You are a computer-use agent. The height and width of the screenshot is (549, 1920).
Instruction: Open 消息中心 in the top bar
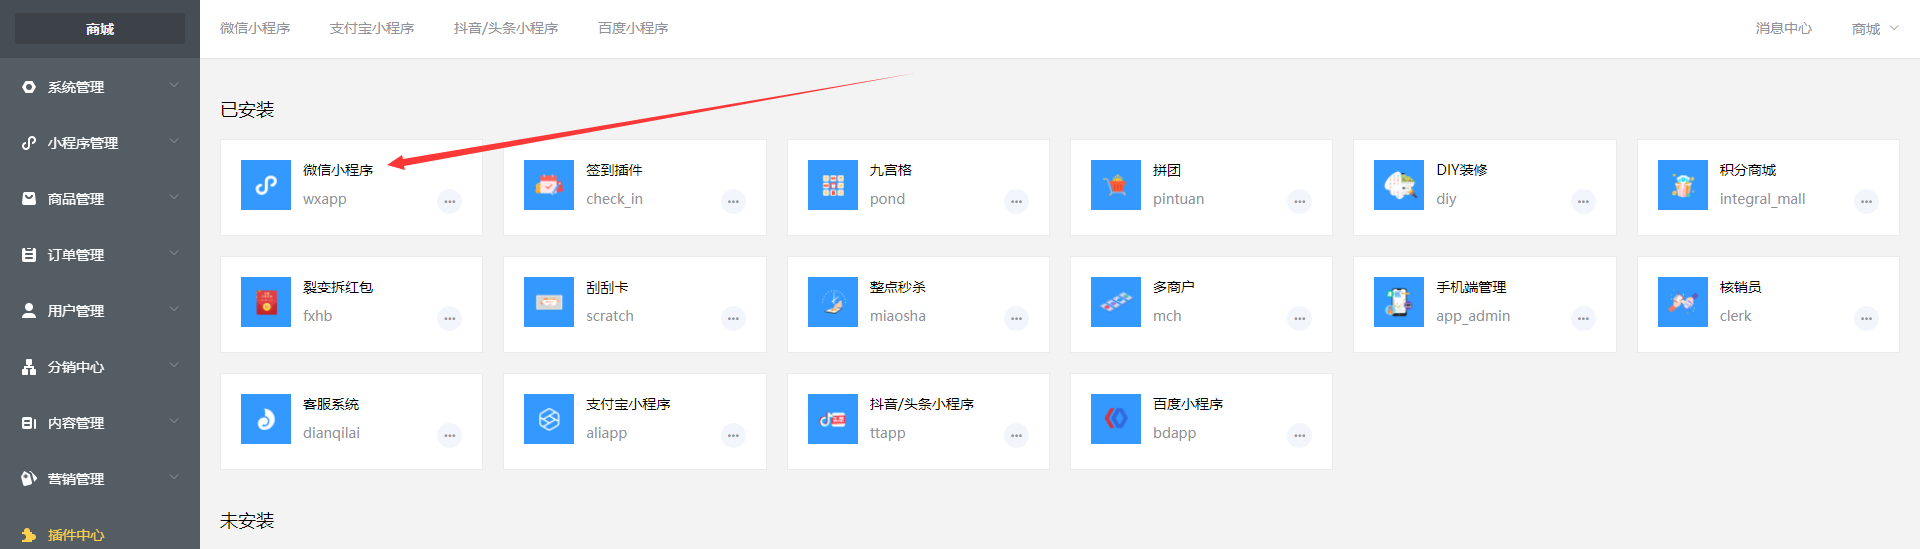1783,28
